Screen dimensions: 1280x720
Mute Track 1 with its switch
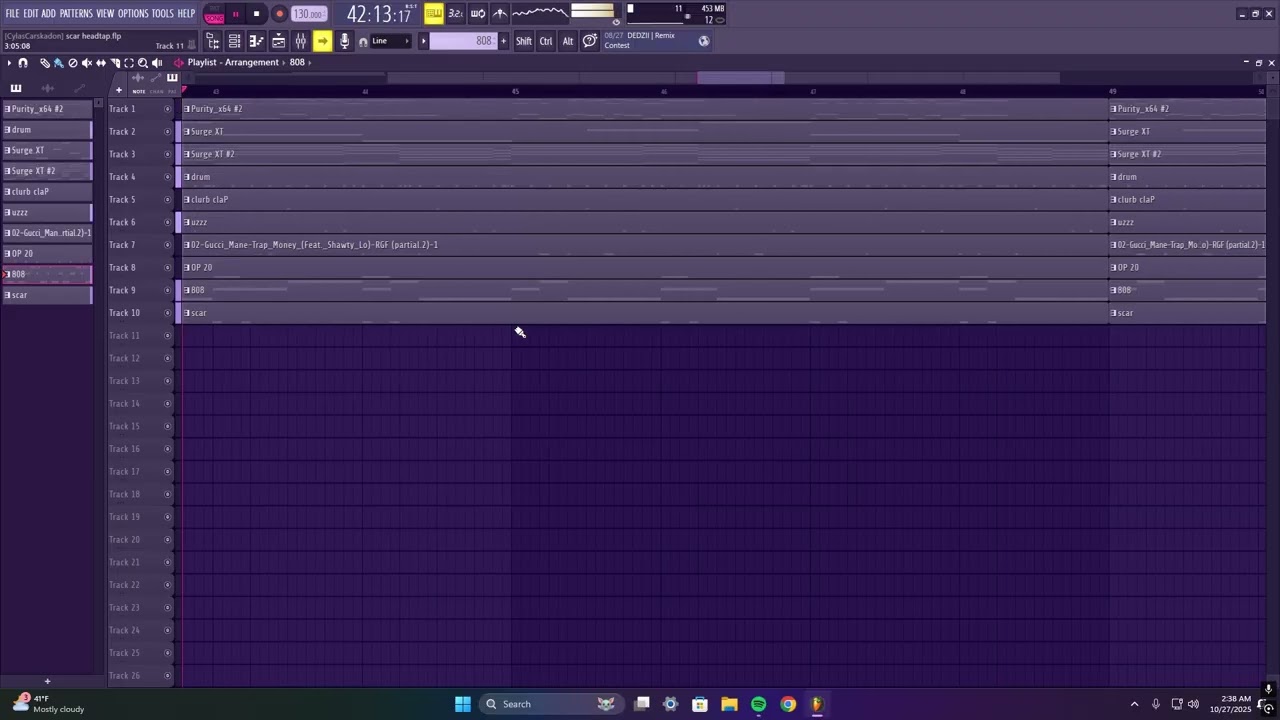click(x=167, y=109)
